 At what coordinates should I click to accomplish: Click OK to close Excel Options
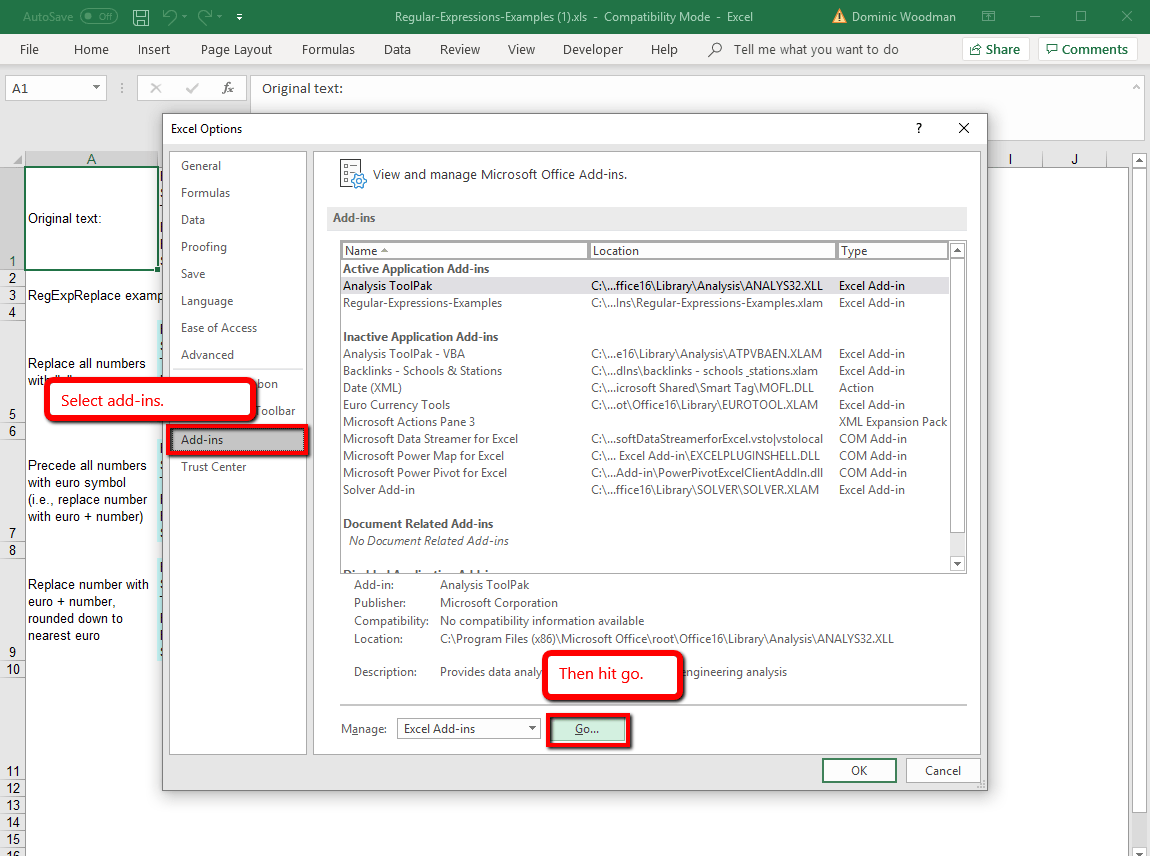pos(858,770)
